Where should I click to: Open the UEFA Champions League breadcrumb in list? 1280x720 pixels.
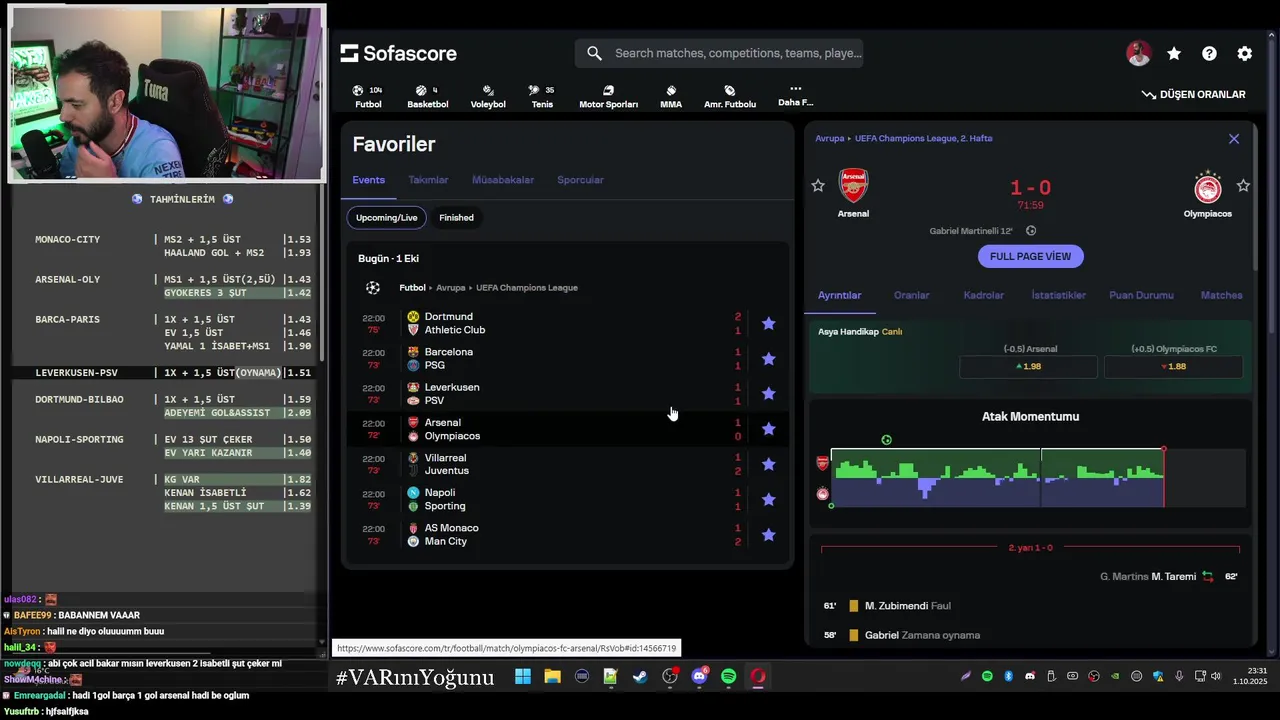(527, 288)
